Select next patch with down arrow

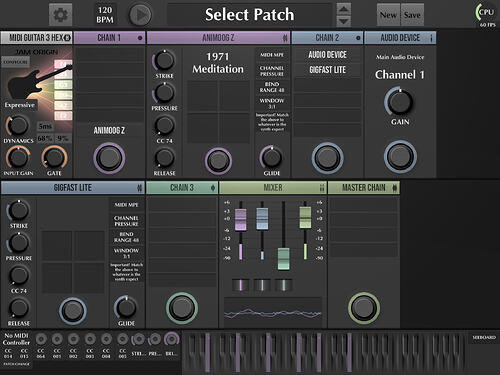pos(343,21)
